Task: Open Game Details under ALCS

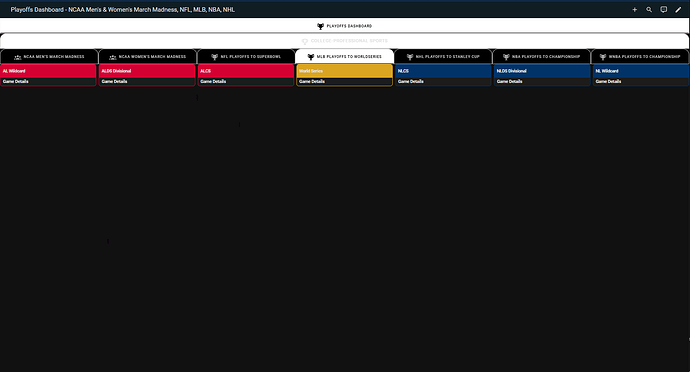Action: click(x=246, y=81)
